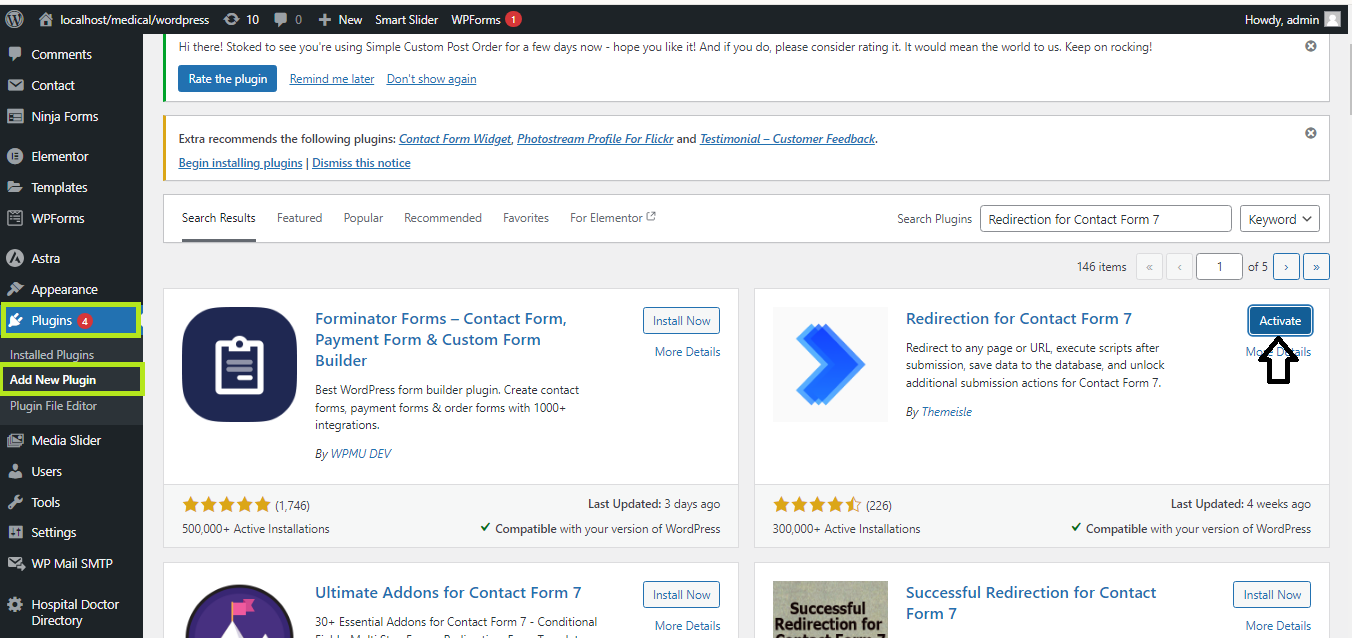Jump to the last page of results
1352x638 pixels.
point(1317,267)
